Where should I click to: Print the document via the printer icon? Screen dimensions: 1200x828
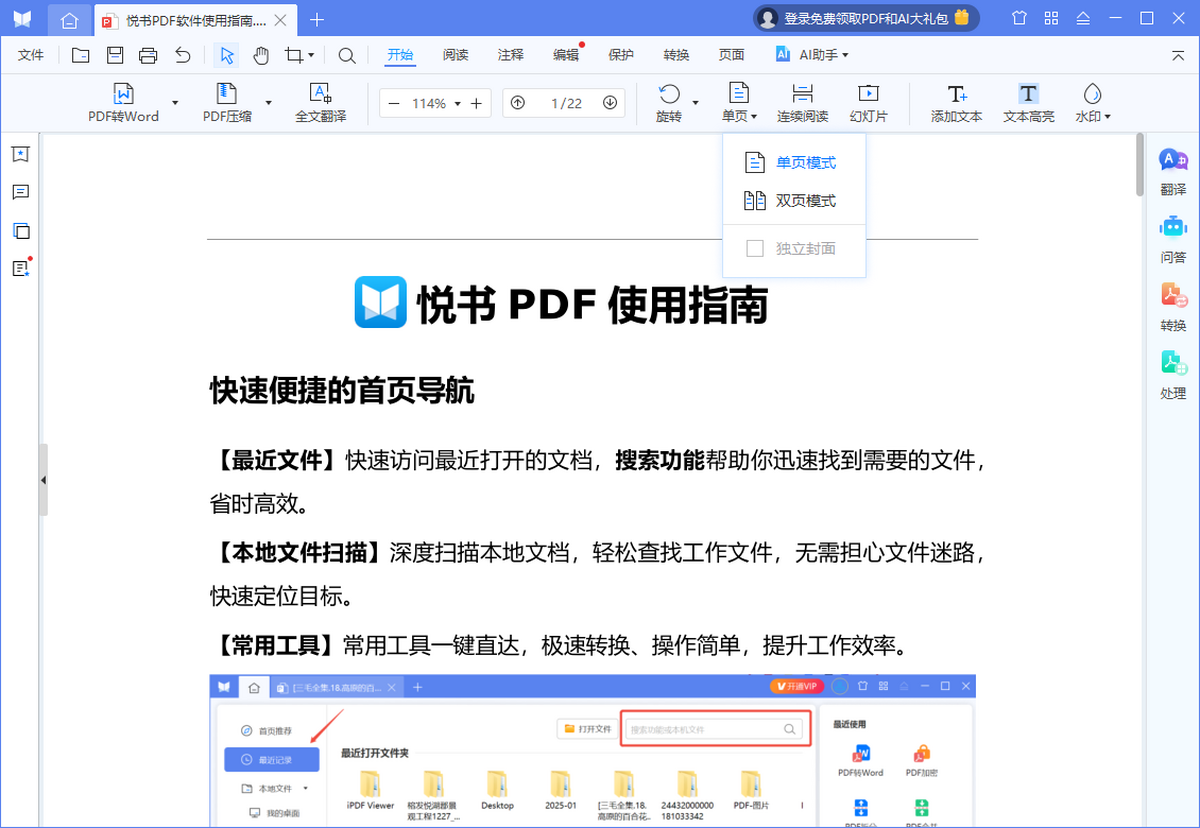[x=148, y=55]
